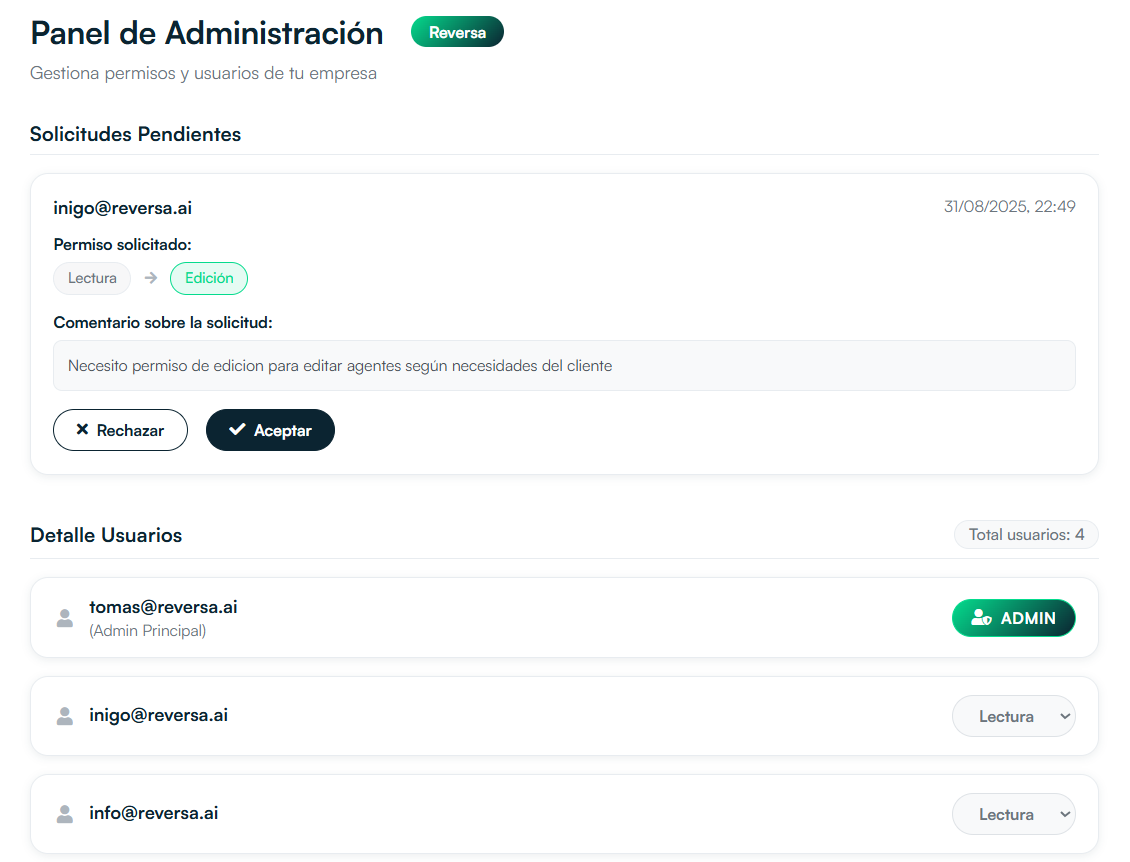Click the user icon in inigo@reversa.ai's user row

(x=65, y=716)
